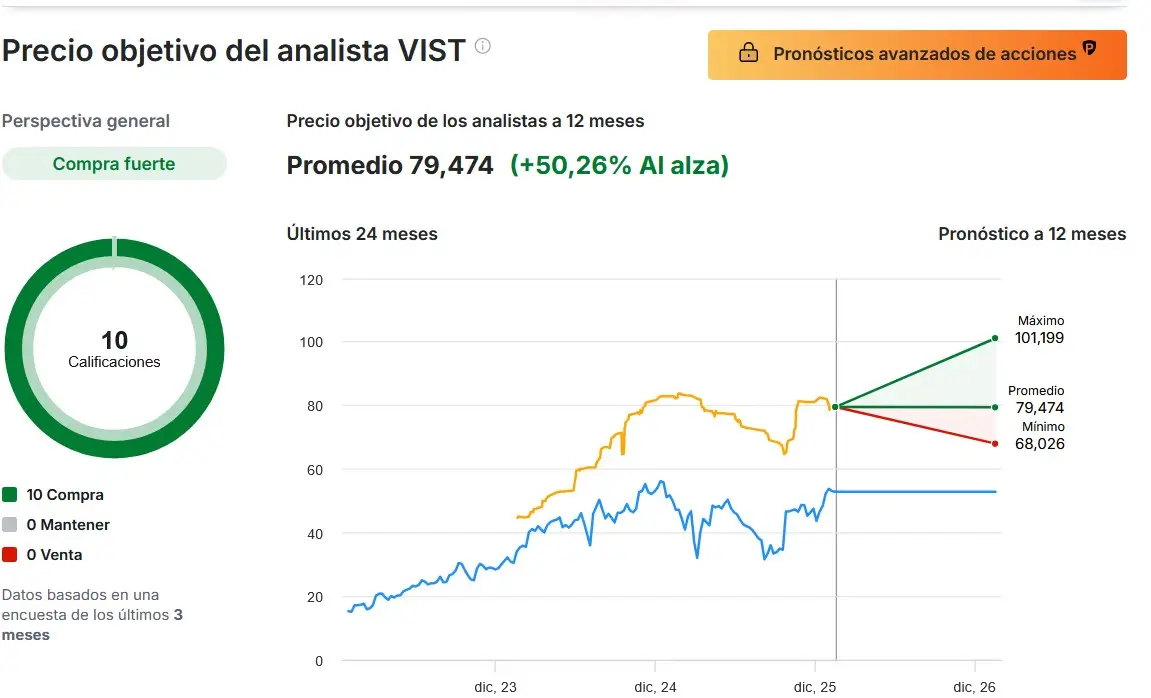Select the Máximo forecast endpoint dot
This screenshot has width=1151, height=698.
click(x=995, y=338)
